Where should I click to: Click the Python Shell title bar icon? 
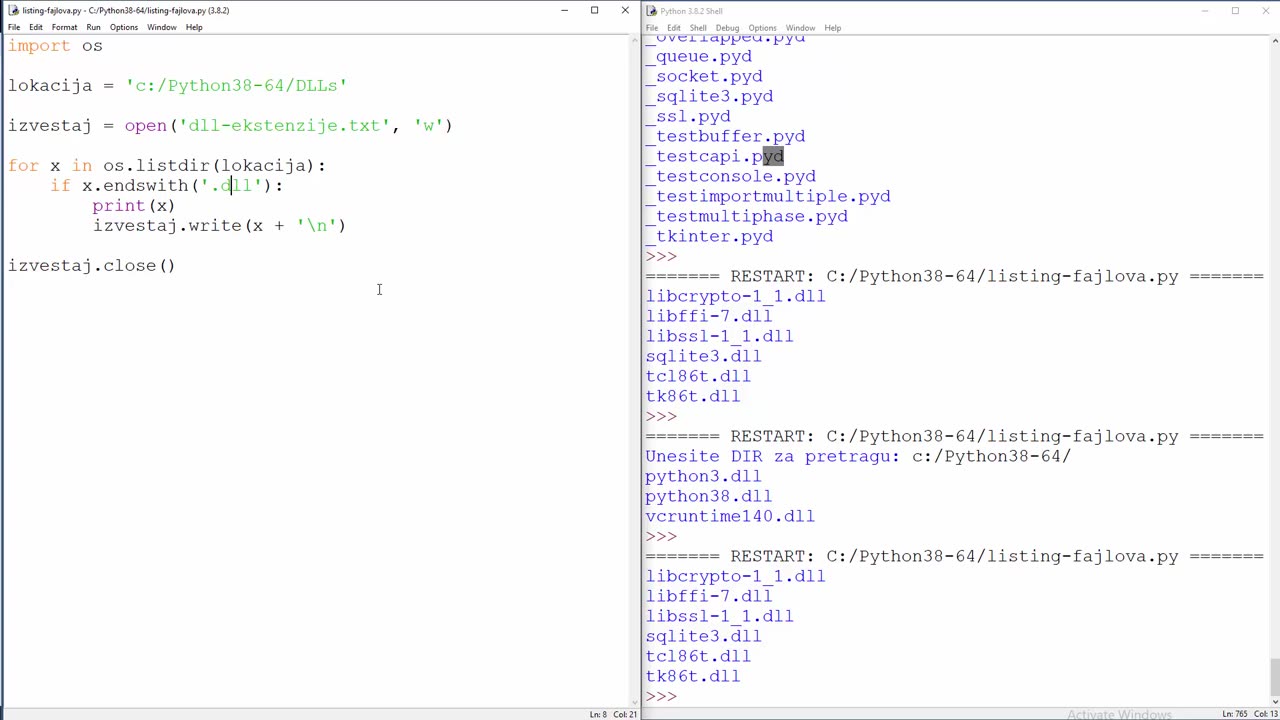coord(651,11)
